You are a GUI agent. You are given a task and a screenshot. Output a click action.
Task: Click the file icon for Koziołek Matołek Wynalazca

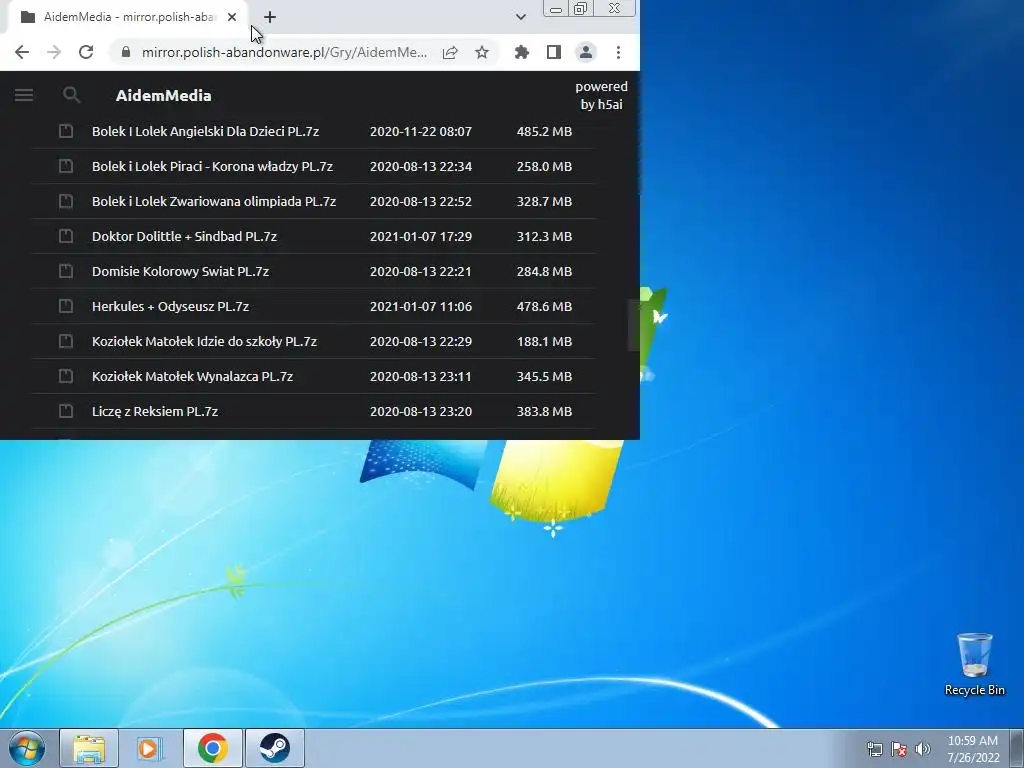(66, 376)
